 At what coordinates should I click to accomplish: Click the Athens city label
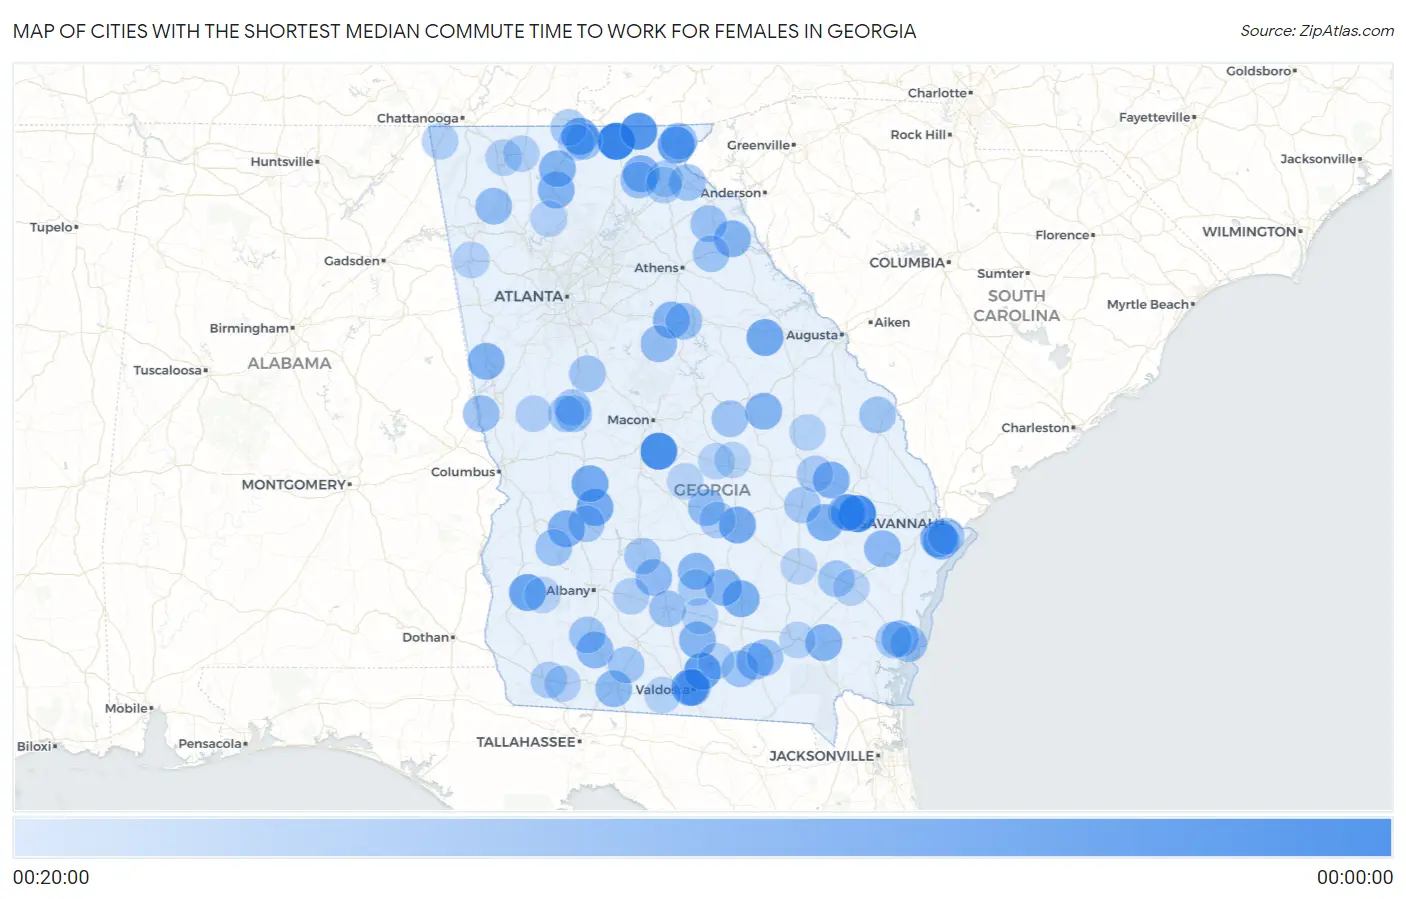click(x=657, y=268)
